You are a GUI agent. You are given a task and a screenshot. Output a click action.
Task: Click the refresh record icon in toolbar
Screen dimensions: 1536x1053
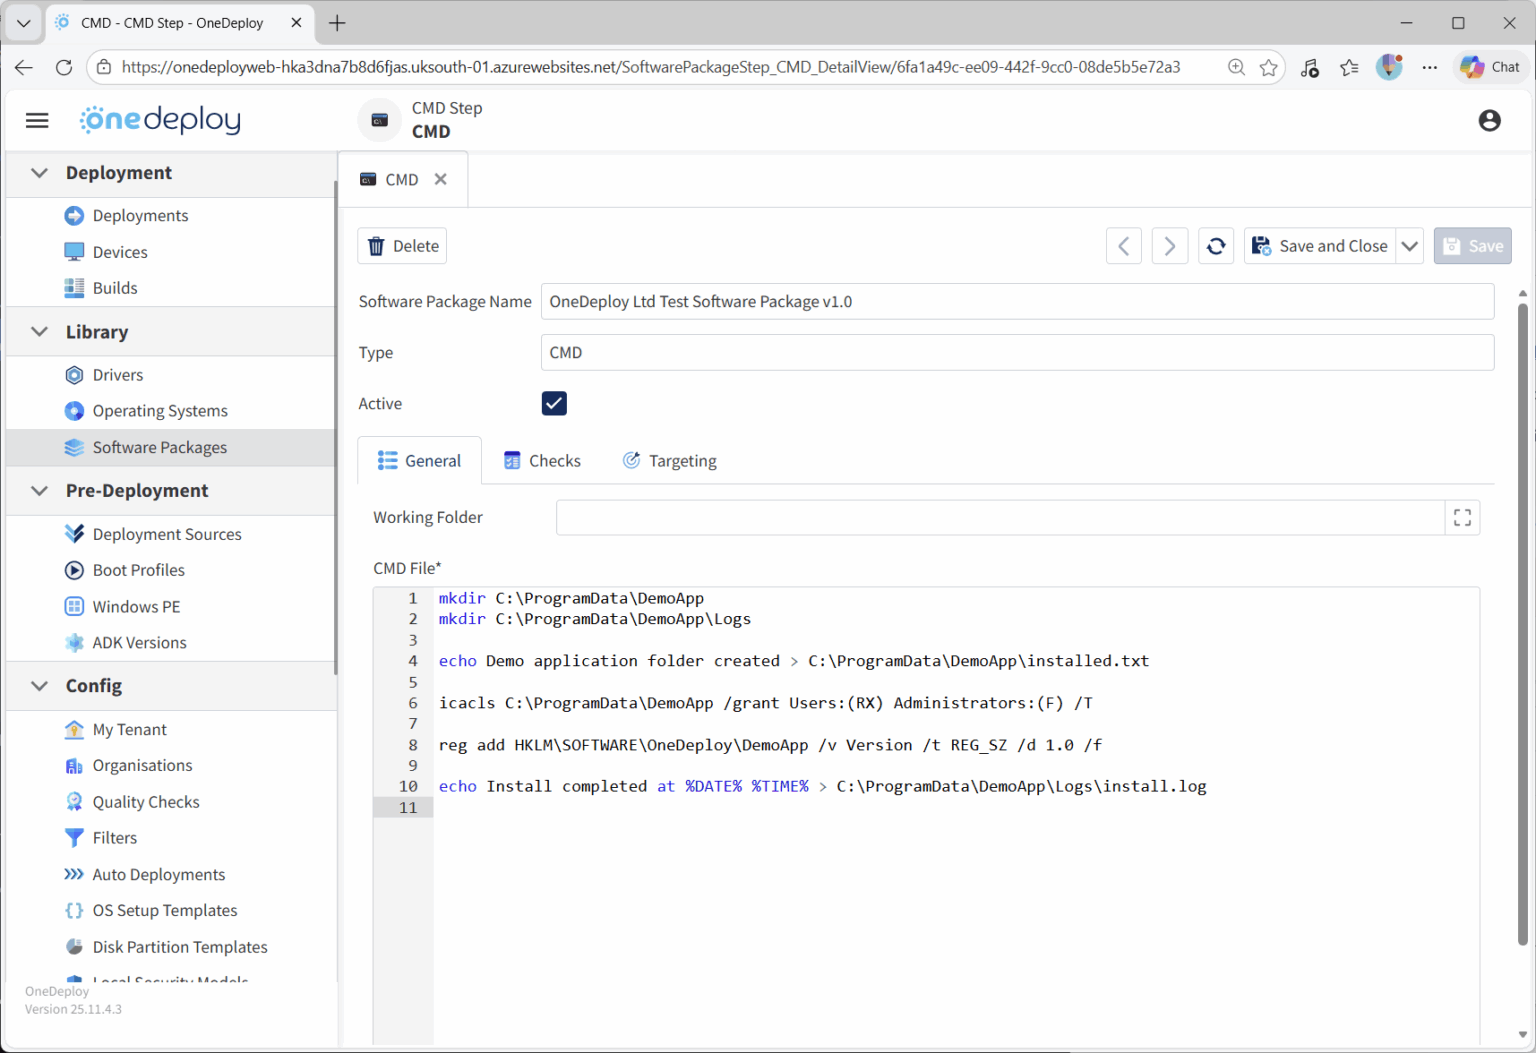1216,246
